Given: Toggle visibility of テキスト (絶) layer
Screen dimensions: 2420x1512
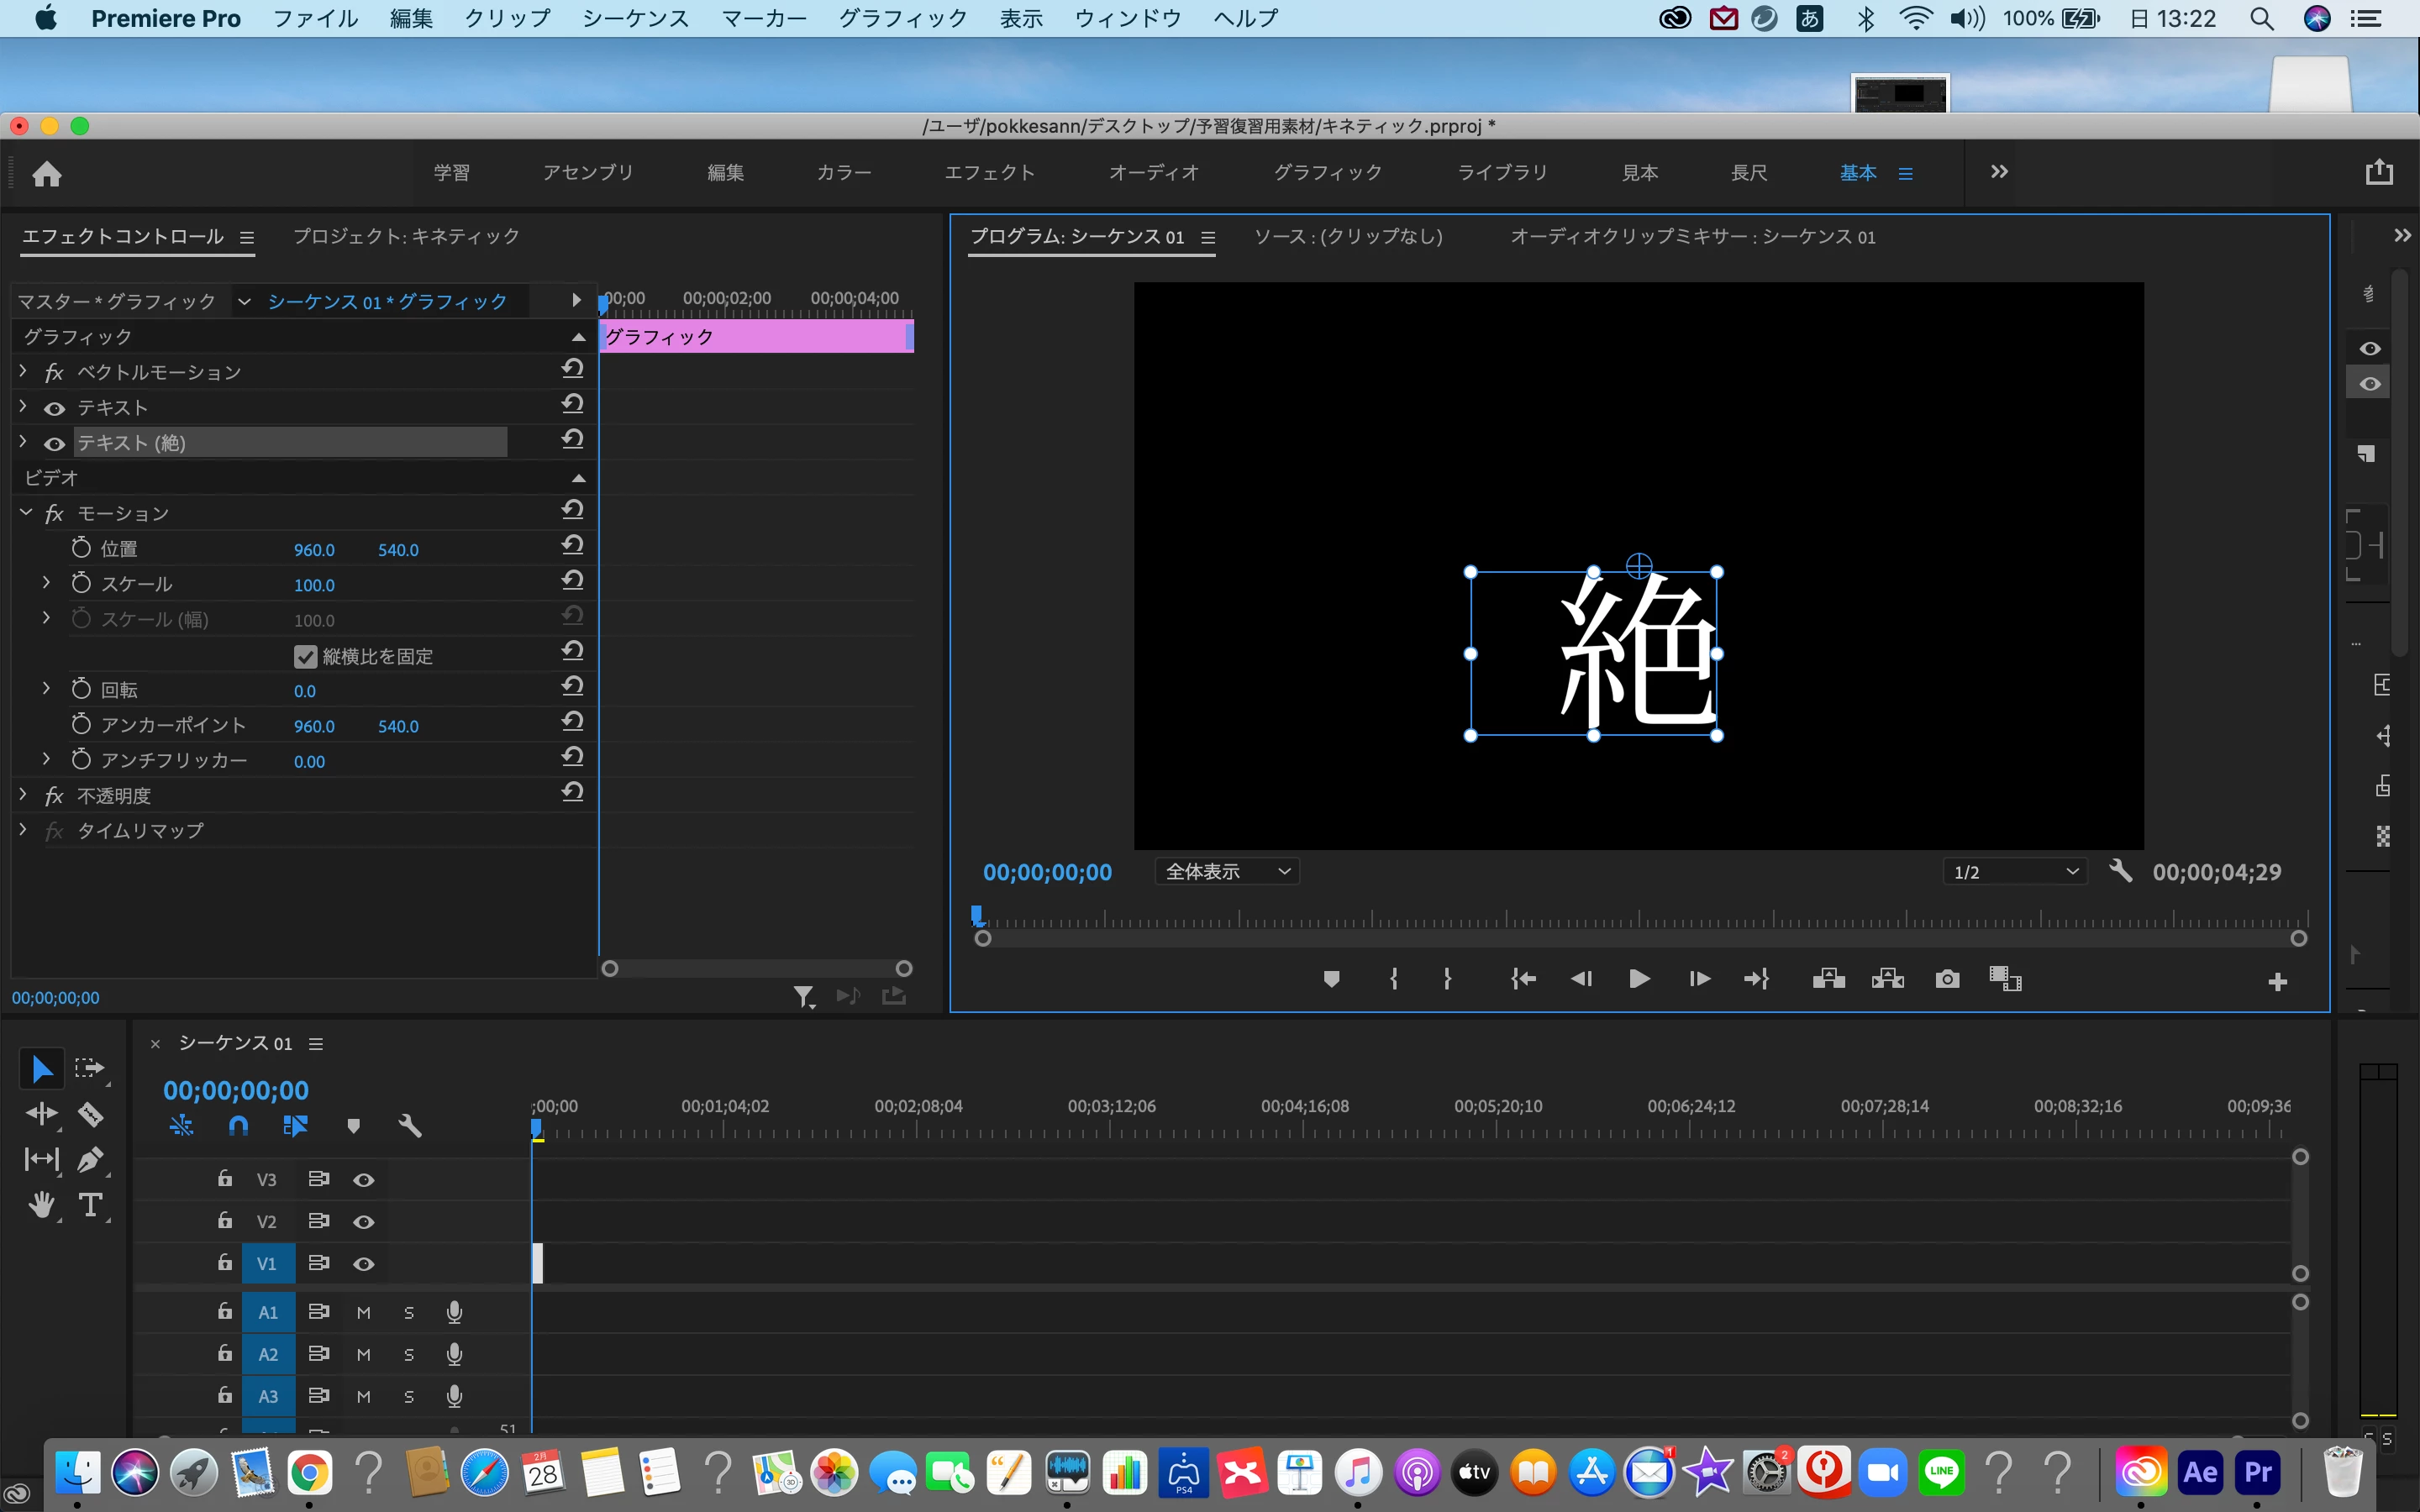Looking at the screenshot, I should tap(55, 443).
